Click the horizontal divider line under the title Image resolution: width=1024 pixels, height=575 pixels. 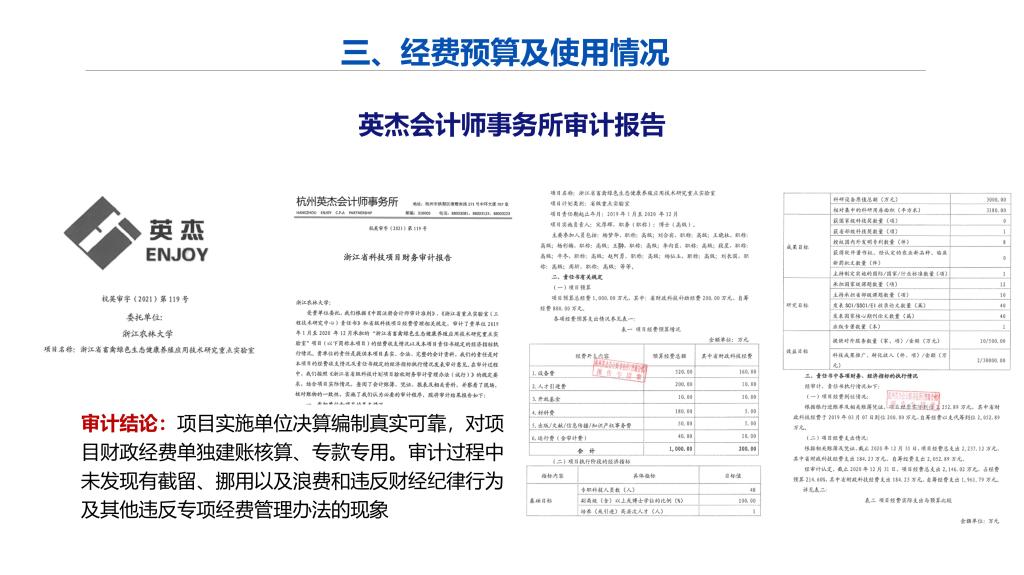click(x=511, y=72)
